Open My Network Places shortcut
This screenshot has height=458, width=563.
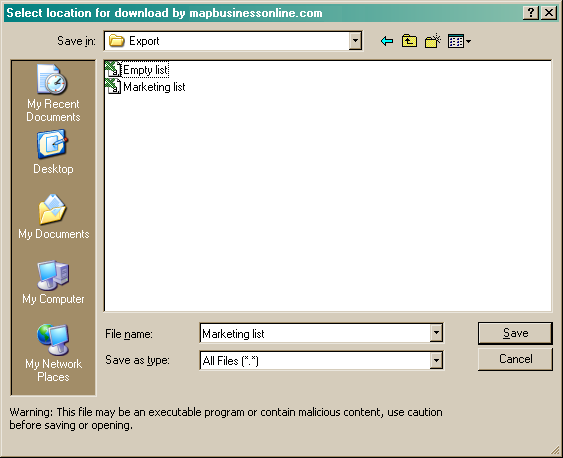53,353
